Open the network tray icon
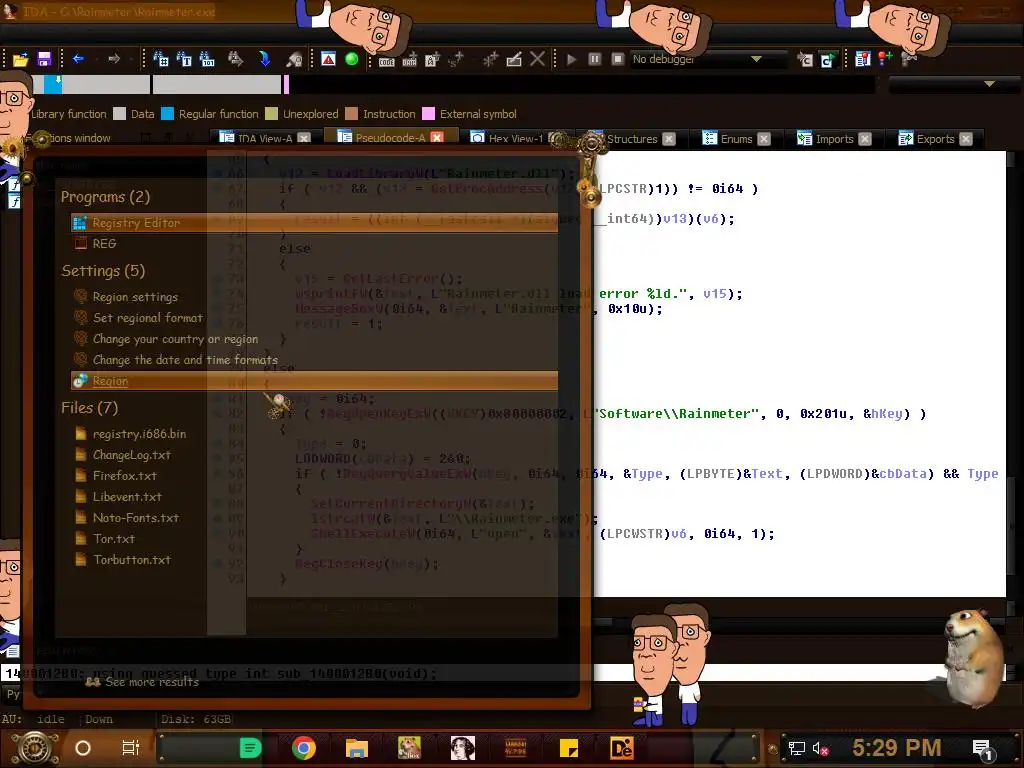This screenshot has width=1024, height=768. [796, 748]
